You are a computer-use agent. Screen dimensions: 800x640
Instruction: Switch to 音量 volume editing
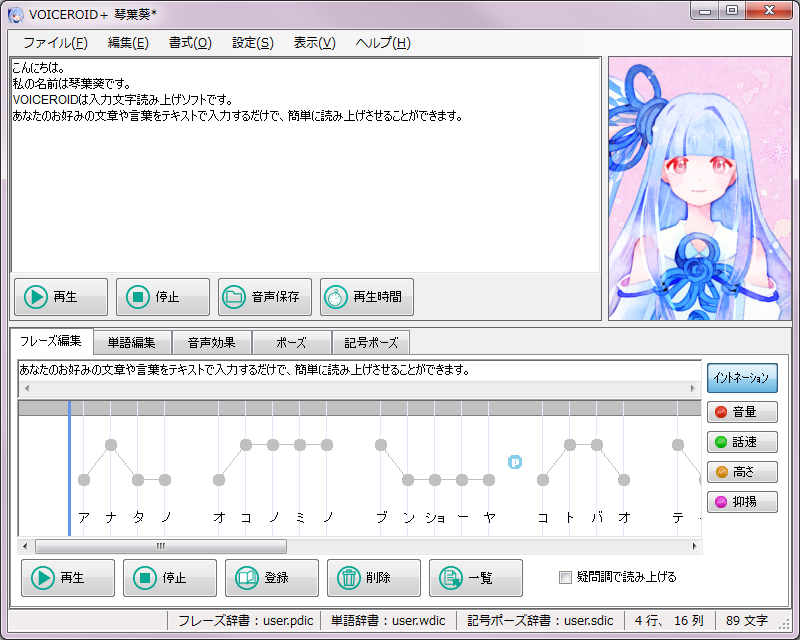(x=742, y=412)
